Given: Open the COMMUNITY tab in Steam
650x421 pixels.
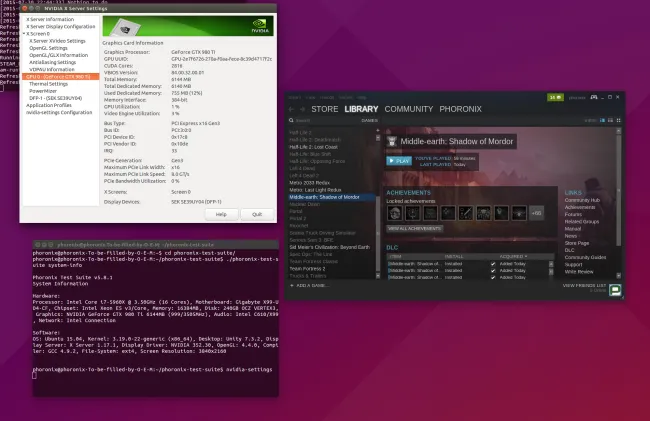Looking at the screenshot, I should [x=409, y=109].
